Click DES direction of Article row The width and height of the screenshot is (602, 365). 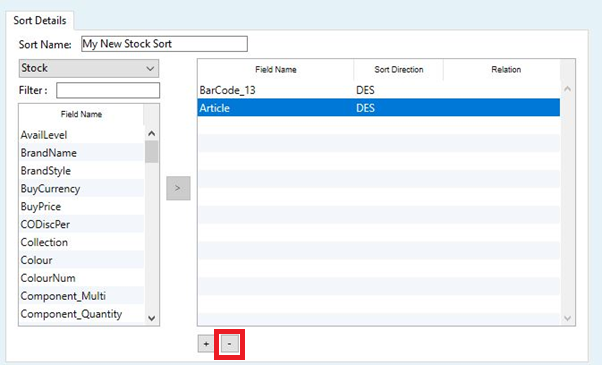click(x=365, y=108)
